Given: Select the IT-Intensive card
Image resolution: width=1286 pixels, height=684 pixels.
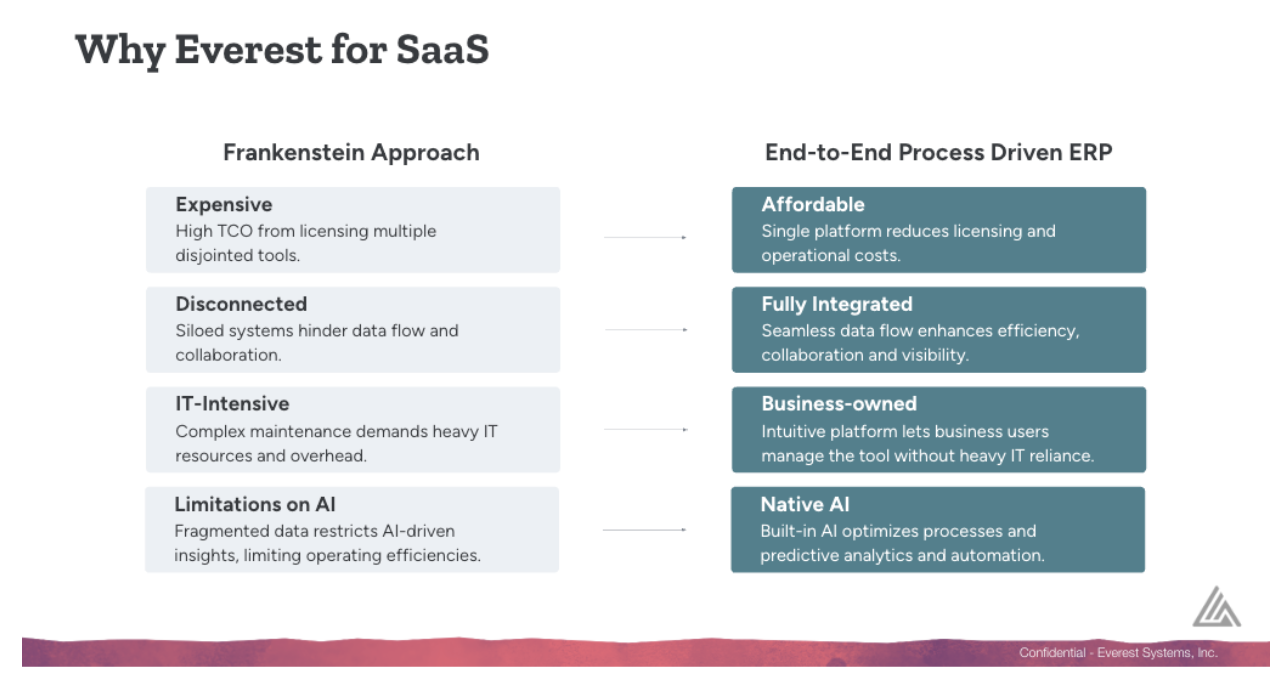Looking at the screenshot, I should tap(353, 430).
